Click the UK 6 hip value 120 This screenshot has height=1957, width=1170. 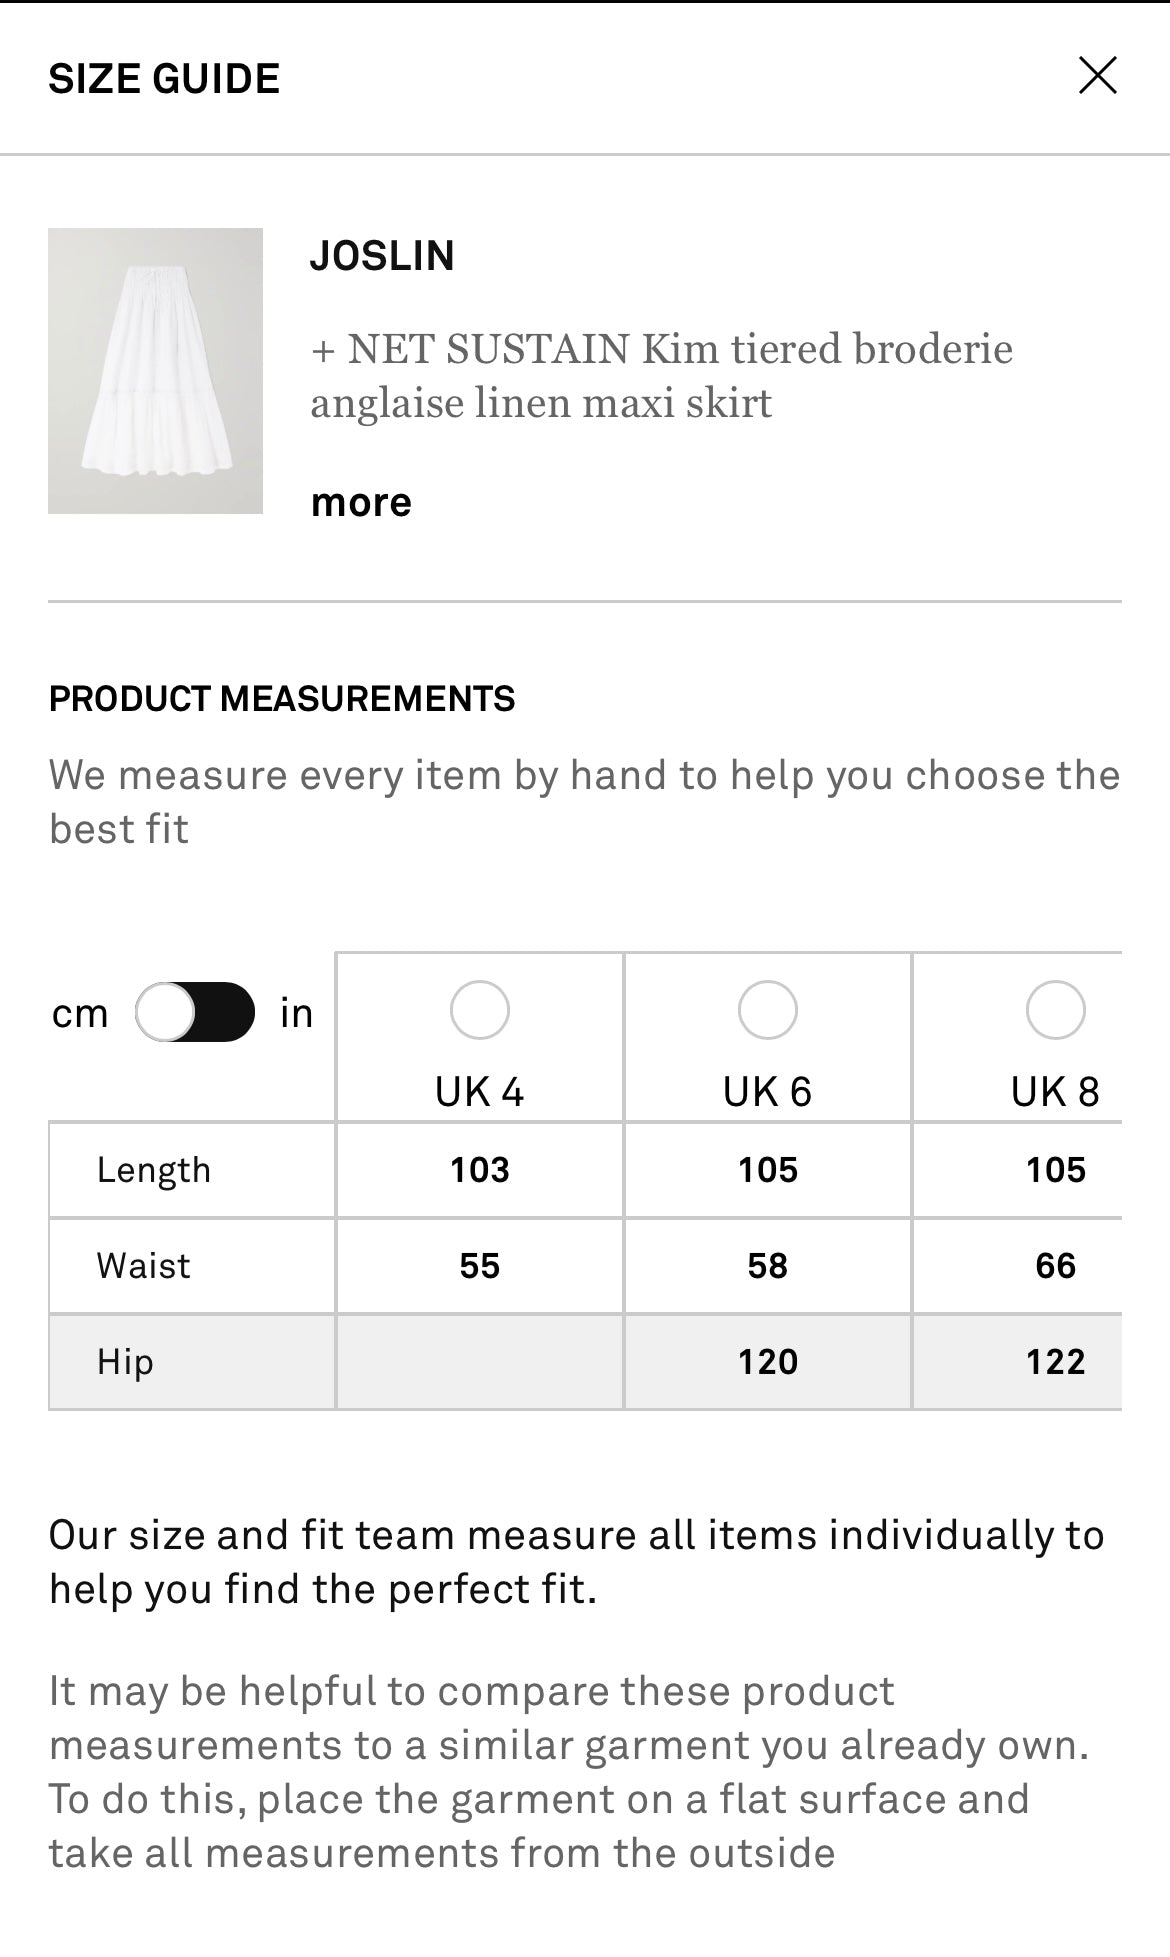click(767, 1362)
